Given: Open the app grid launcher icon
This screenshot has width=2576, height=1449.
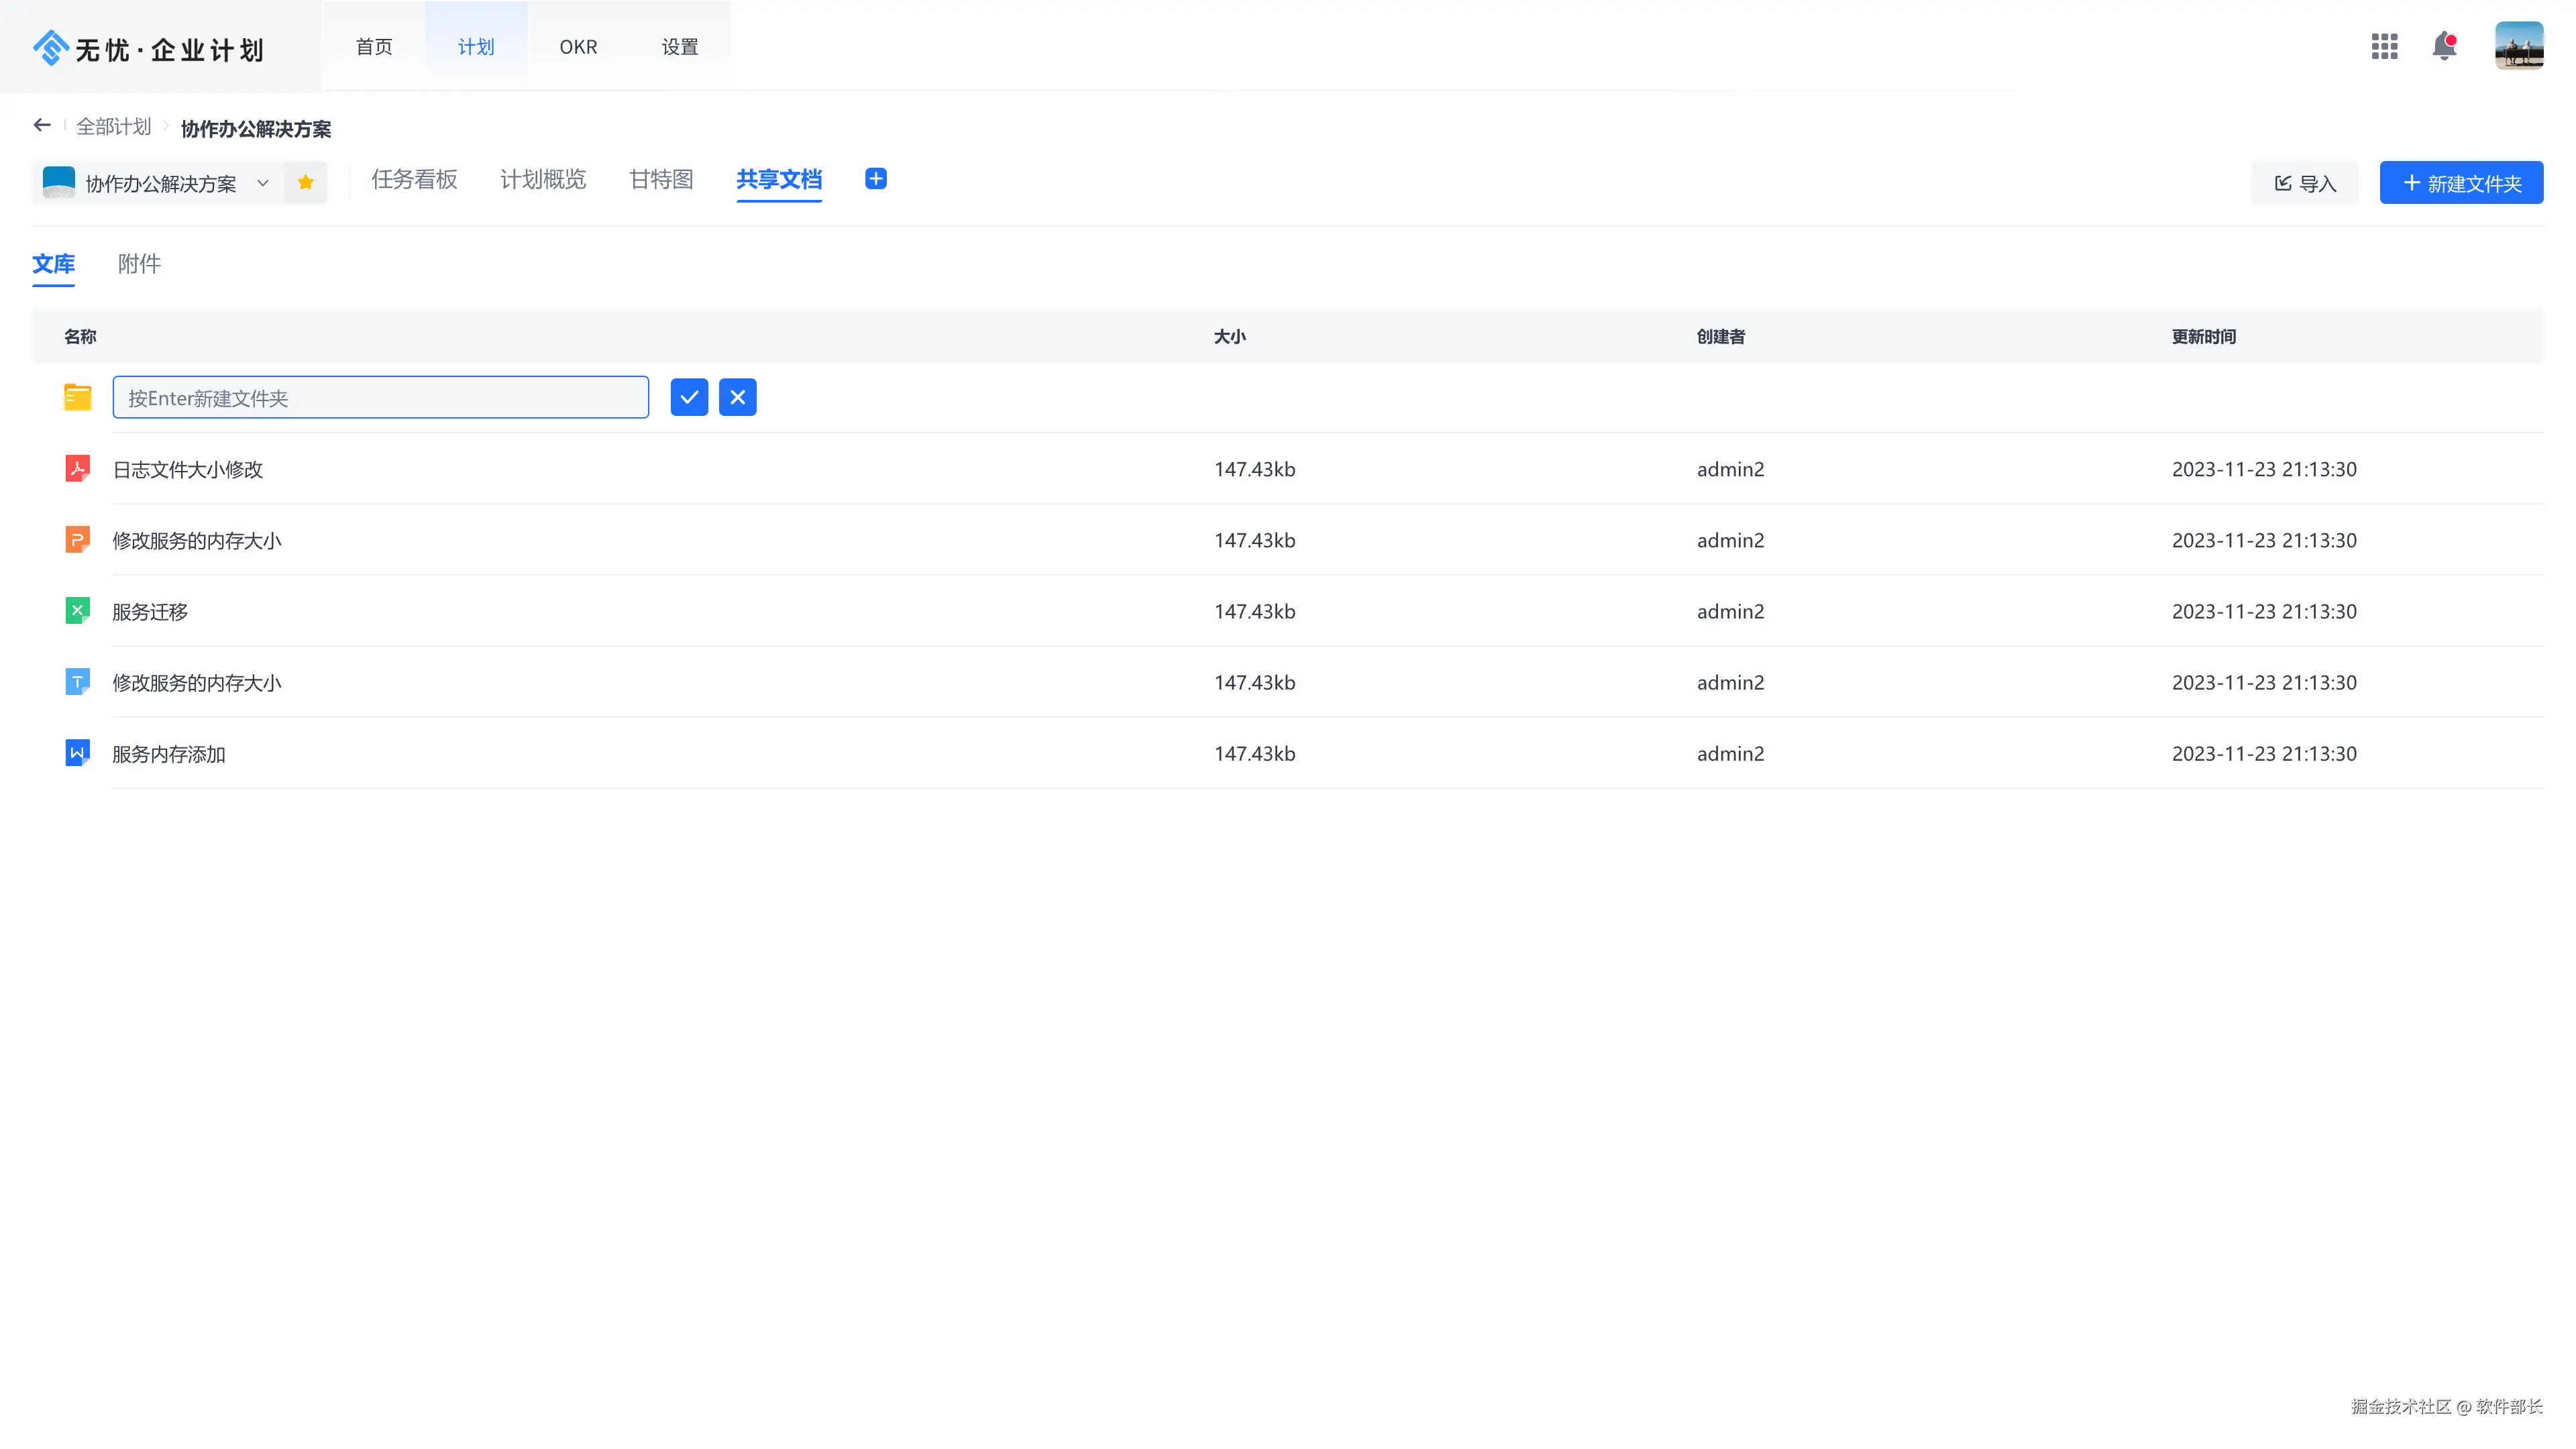Looking at the screenshot, I should (2384, 46).
